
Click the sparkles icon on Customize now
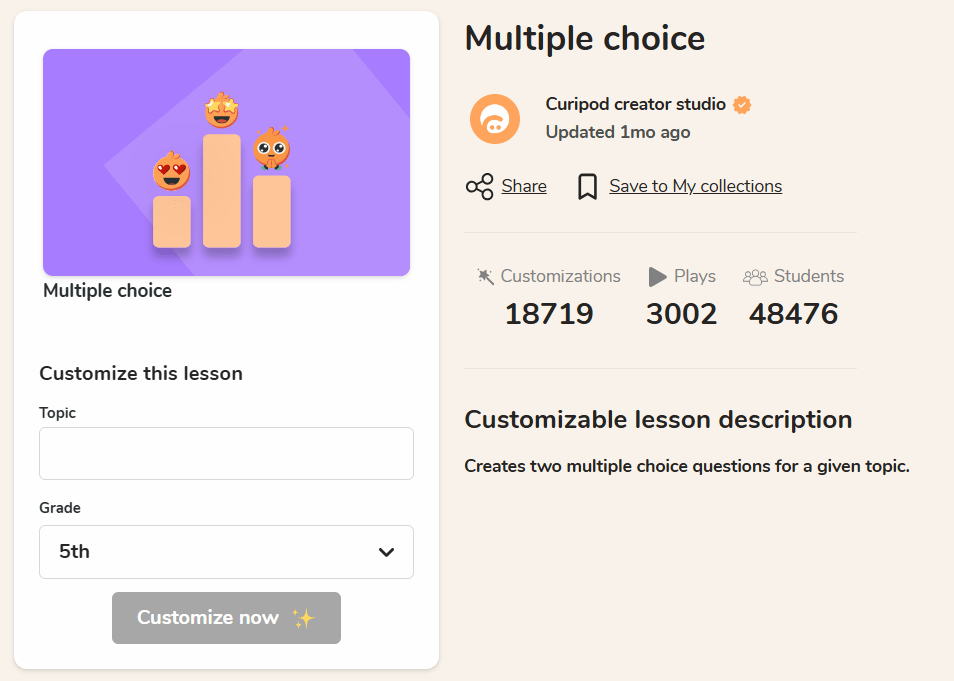pyautogui.click(x=303, y=618)
